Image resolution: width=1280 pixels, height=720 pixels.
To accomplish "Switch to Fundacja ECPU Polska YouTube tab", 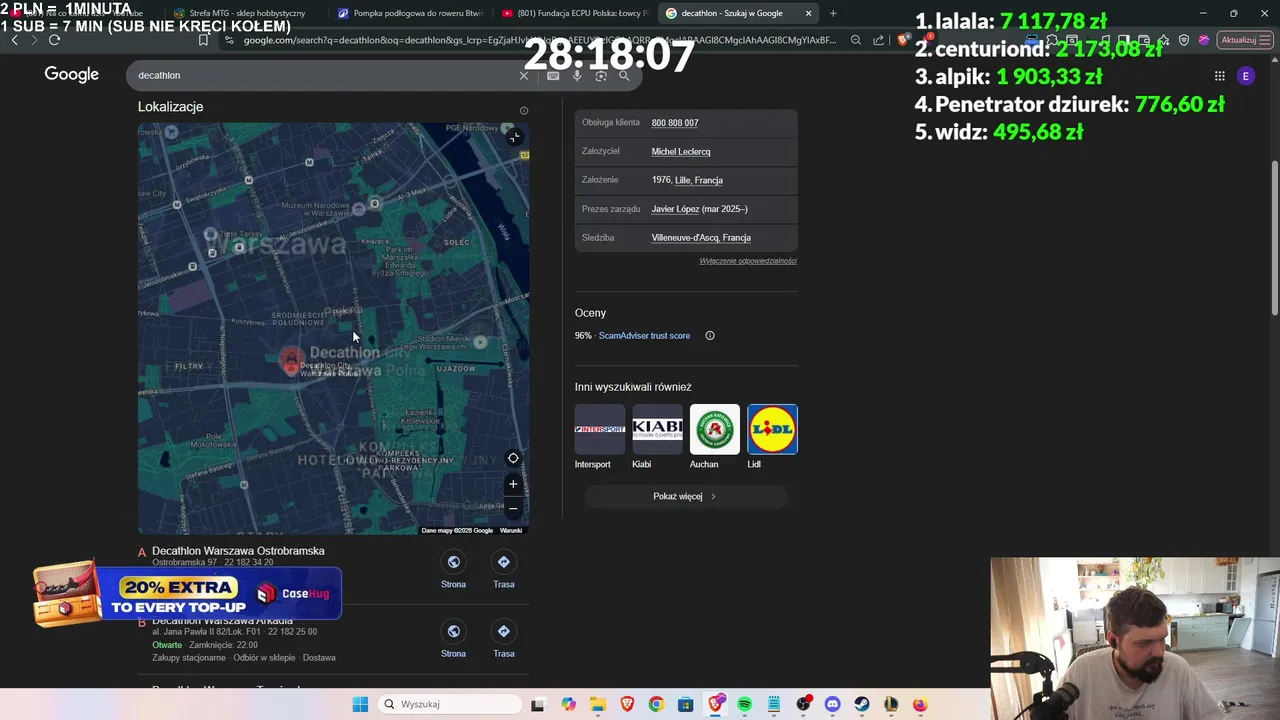I will 575,13.
